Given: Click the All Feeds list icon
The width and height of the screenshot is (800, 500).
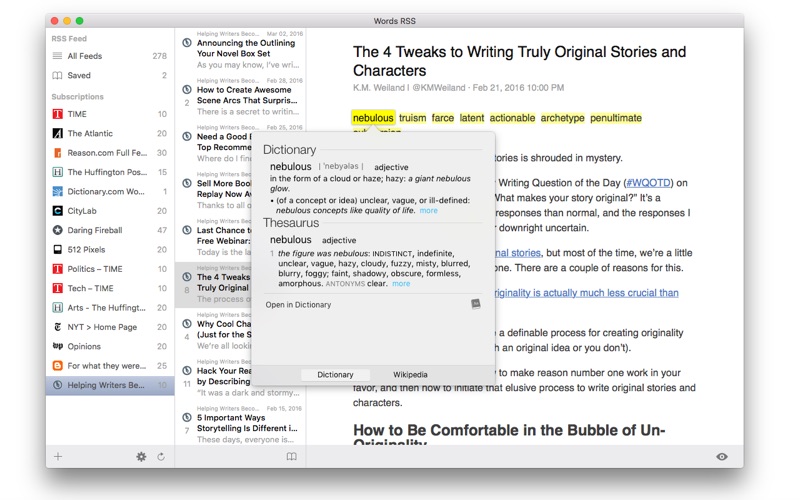Looking at the screenshot, I should [x=58, y=56].
